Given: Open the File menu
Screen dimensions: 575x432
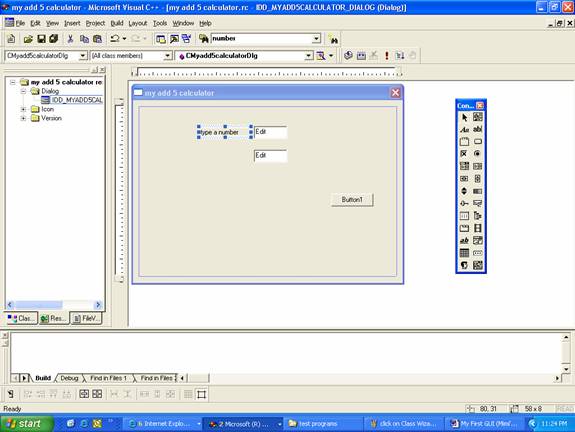Looking at the screenshot, I should pos(20,23).
